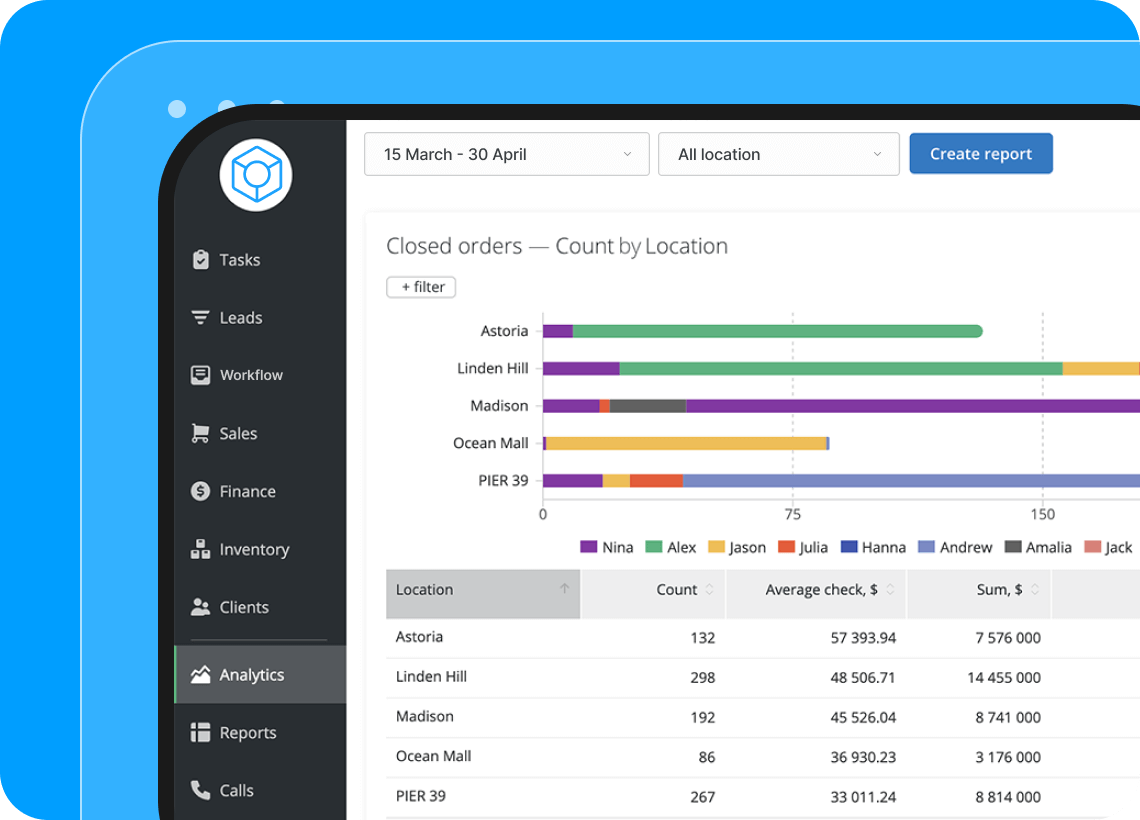This screenshot has height=820, width=1140.
Task: Select Analytics in the sidebar
Action: [251, 675]
